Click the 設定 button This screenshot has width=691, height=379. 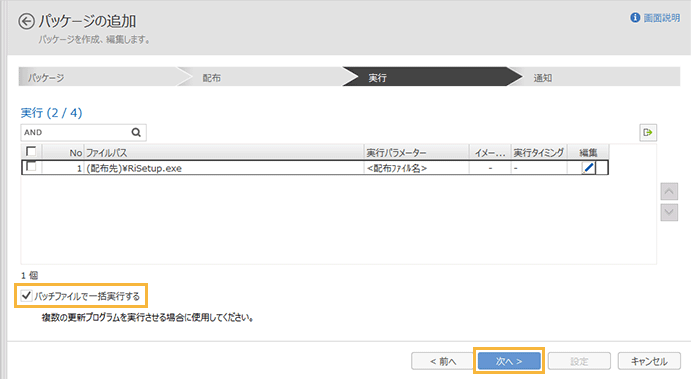point(579,361)
